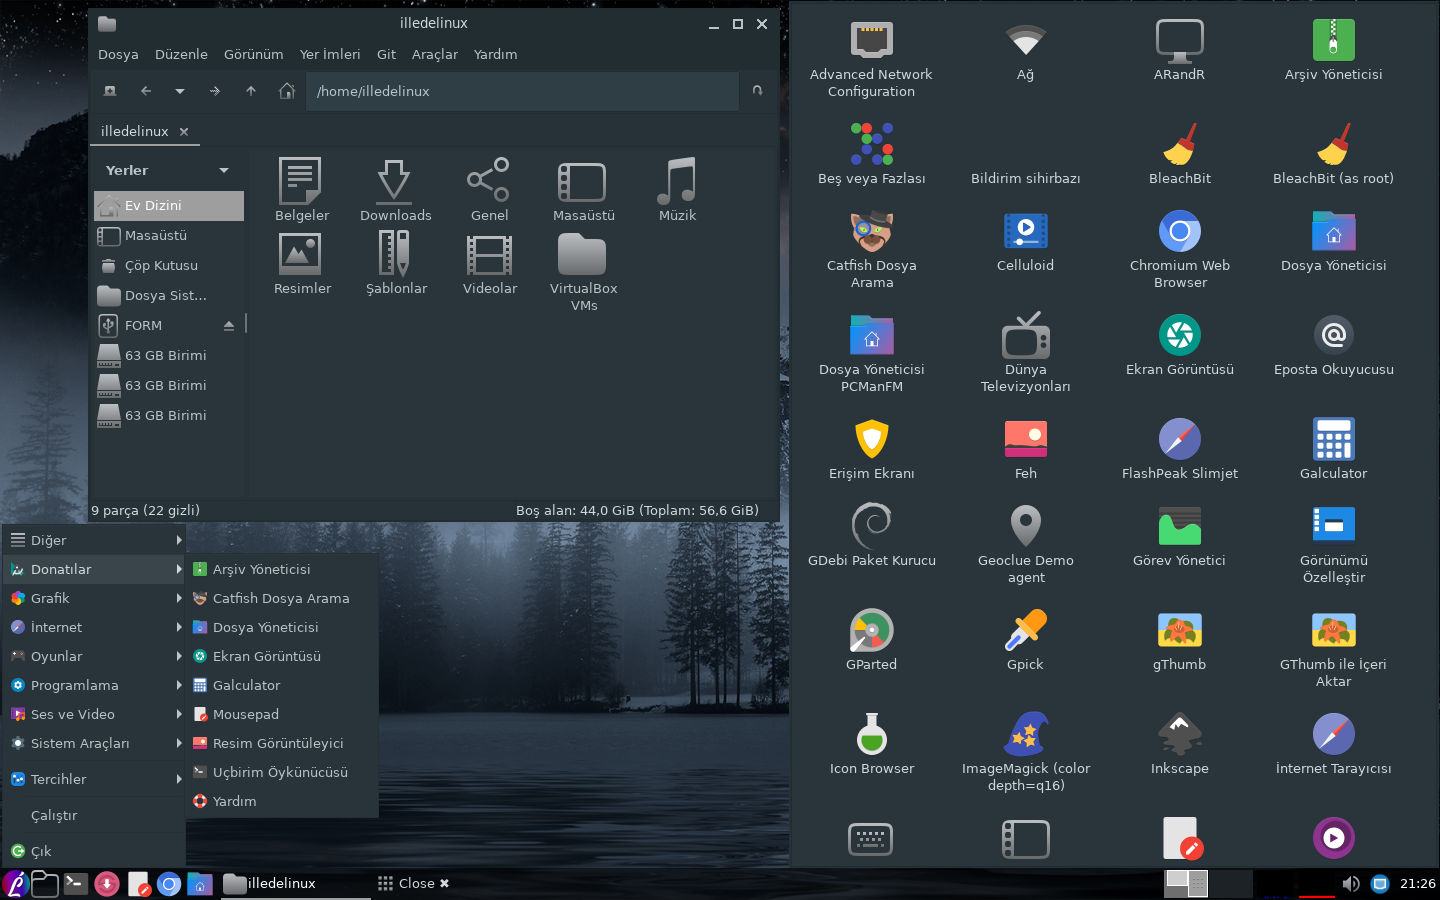The width and height of the screenshot is (1440, 900).
Task: Expand İnternet submenu
Action: tap(95, 627)
